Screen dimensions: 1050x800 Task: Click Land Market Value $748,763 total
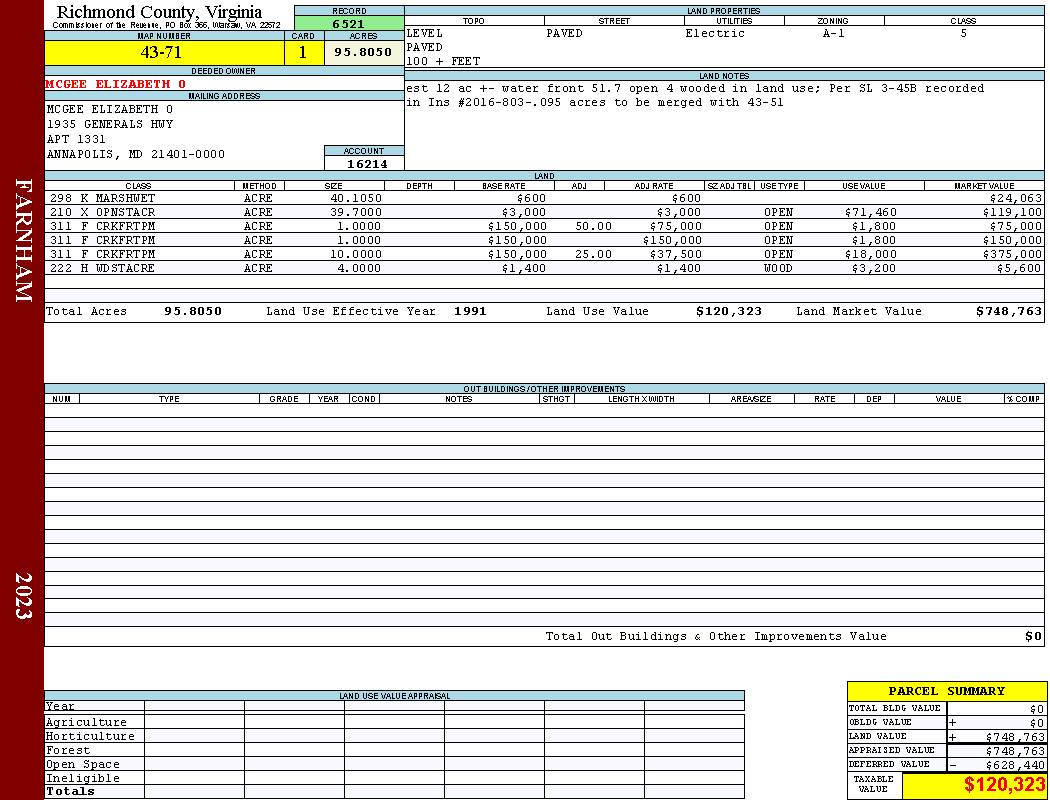[1008, 311]
